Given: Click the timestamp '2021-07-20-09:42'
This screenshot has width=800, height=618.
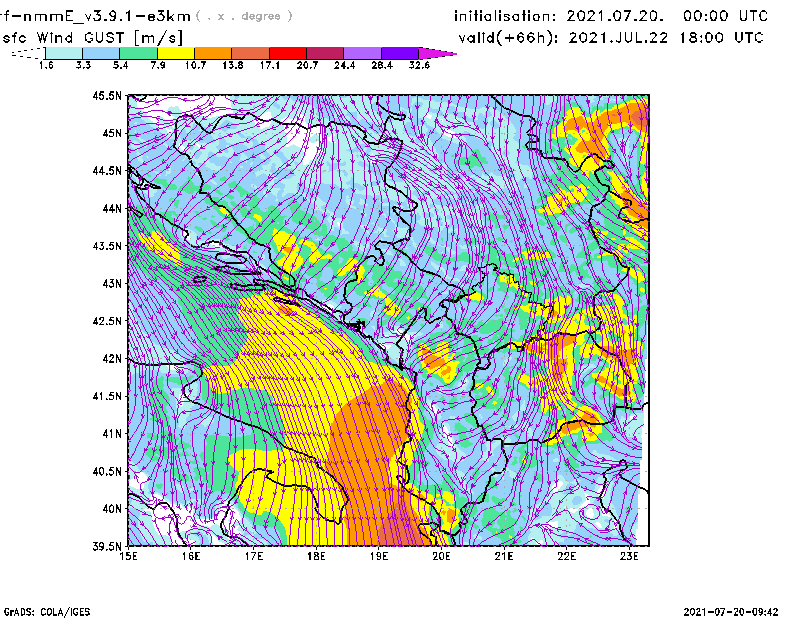Looking at the screenshot, I should 731,611.
